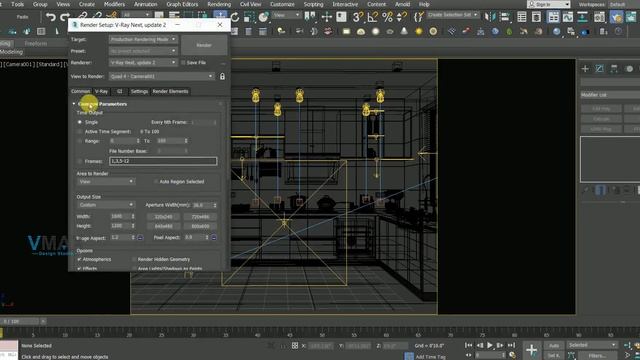The image size is (640, 360).
Task: Open Create Selection Set dropdown
Action: pos(453,15)
